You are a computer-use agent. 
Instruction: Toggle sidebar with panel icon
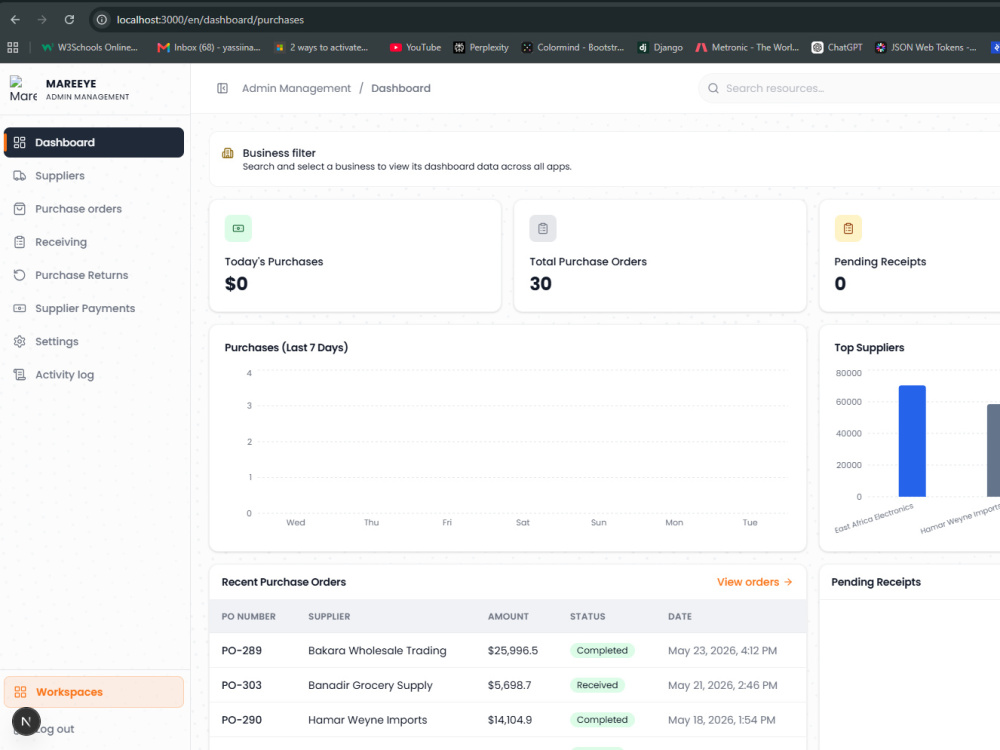222,88
